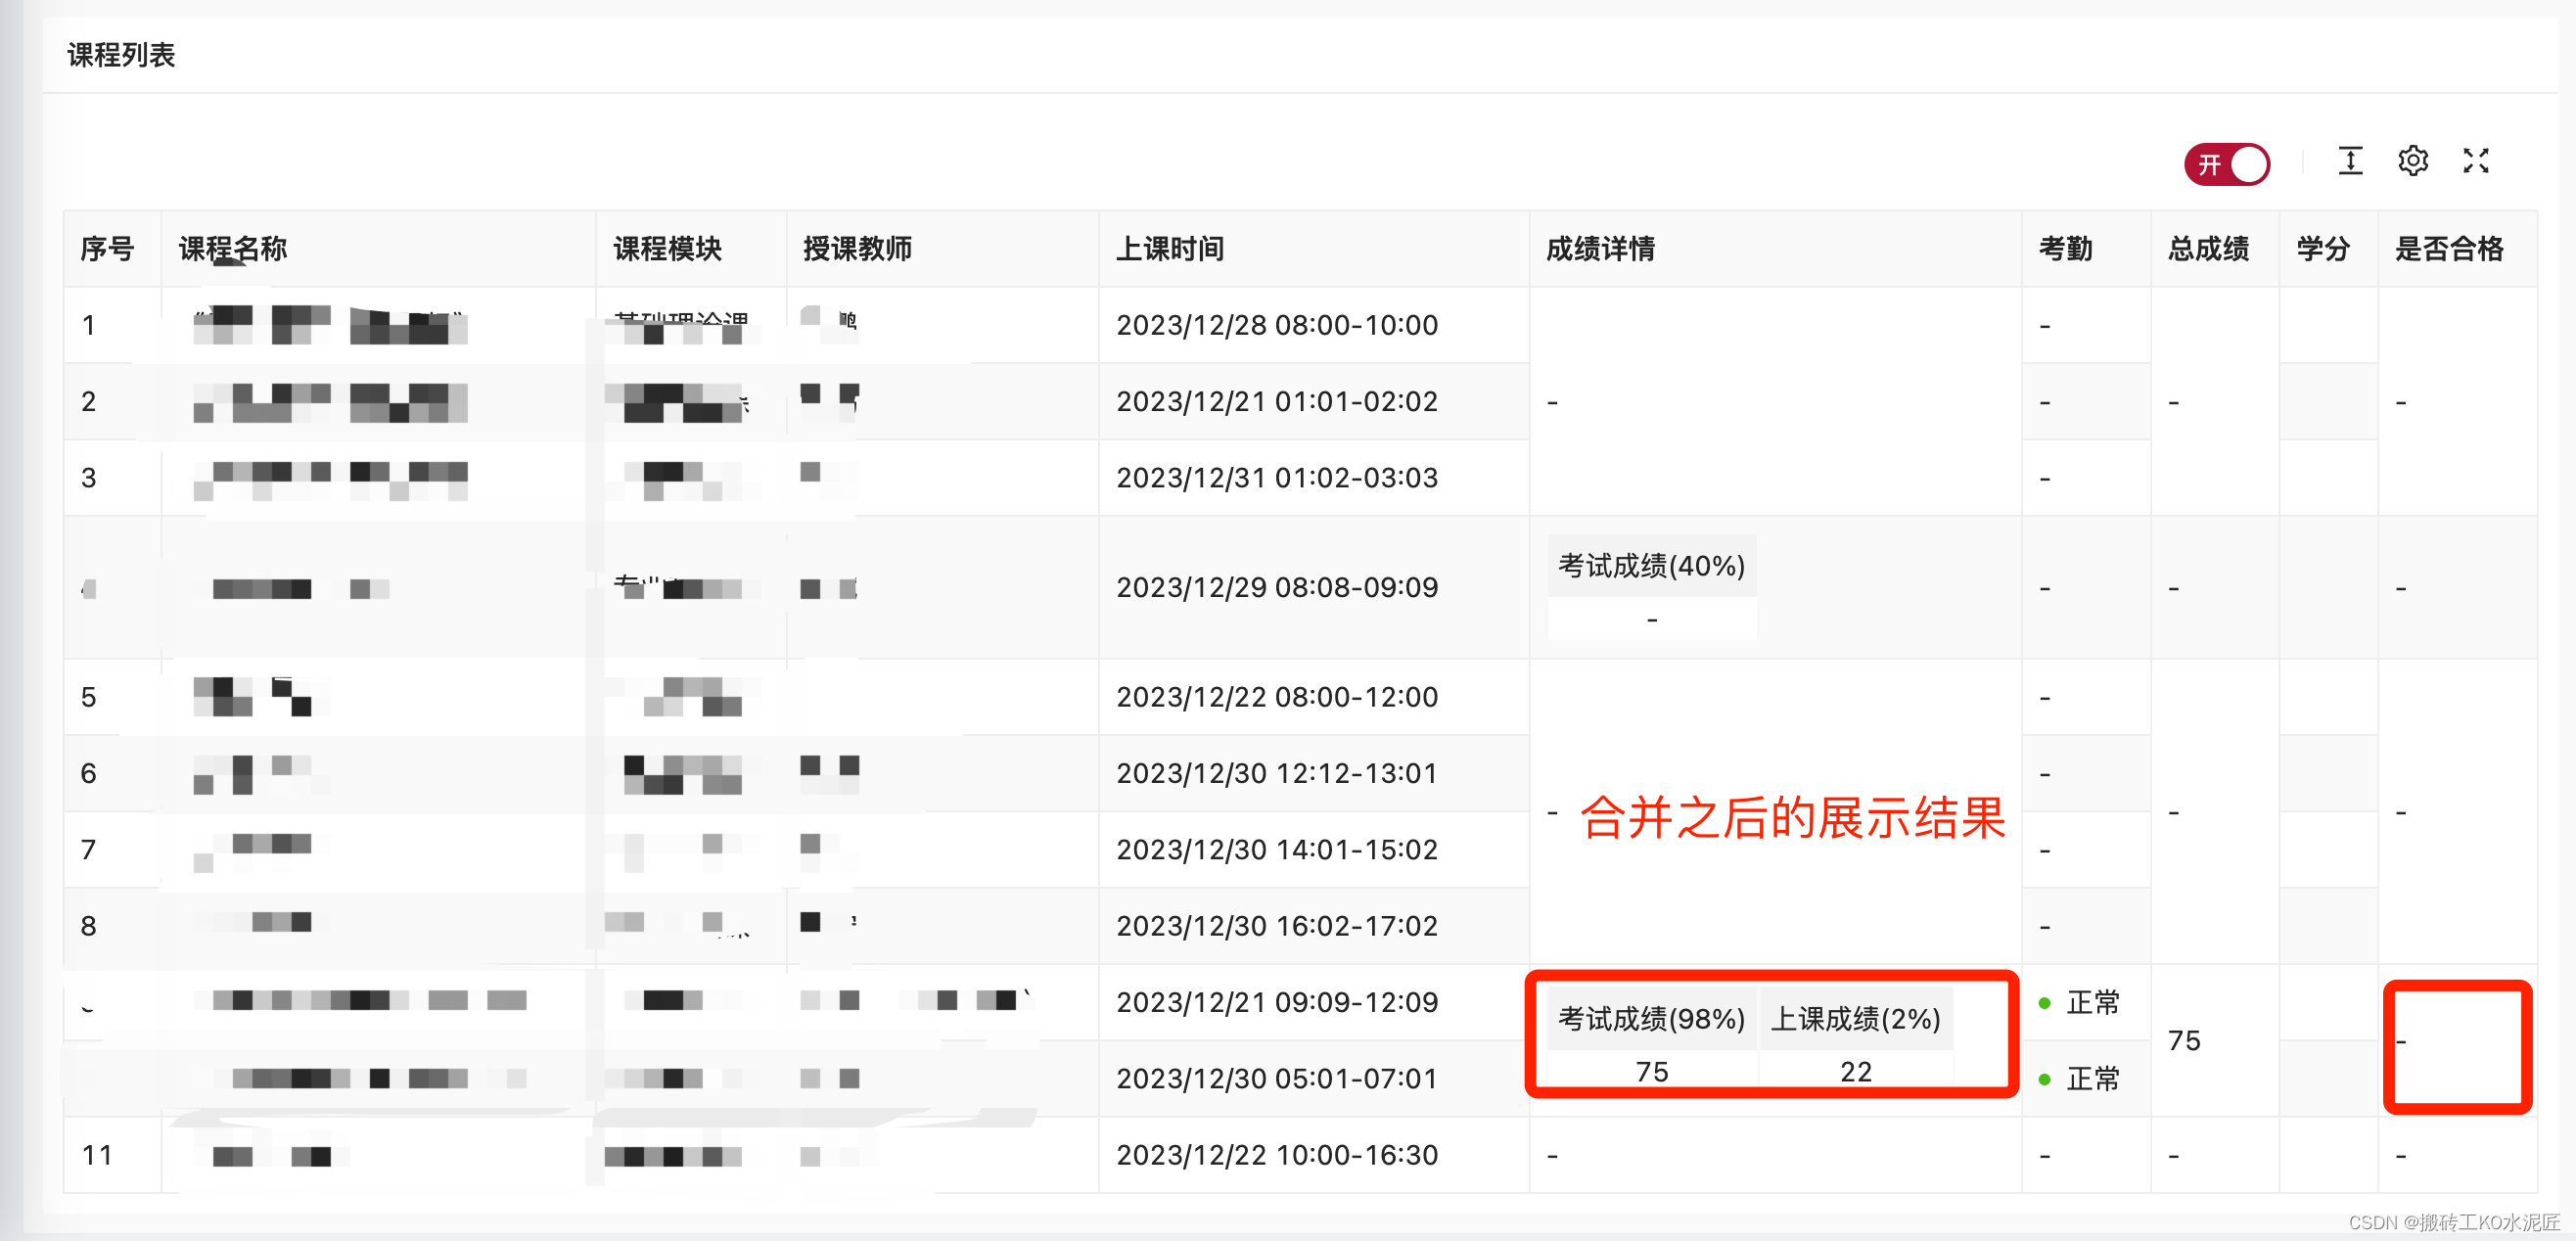Click the time 2023/12/30 14:01-15:02
Image resolution: width=2576 pixels, height=1241 pixels.
pyautogui.click(x=1277, y=850)
